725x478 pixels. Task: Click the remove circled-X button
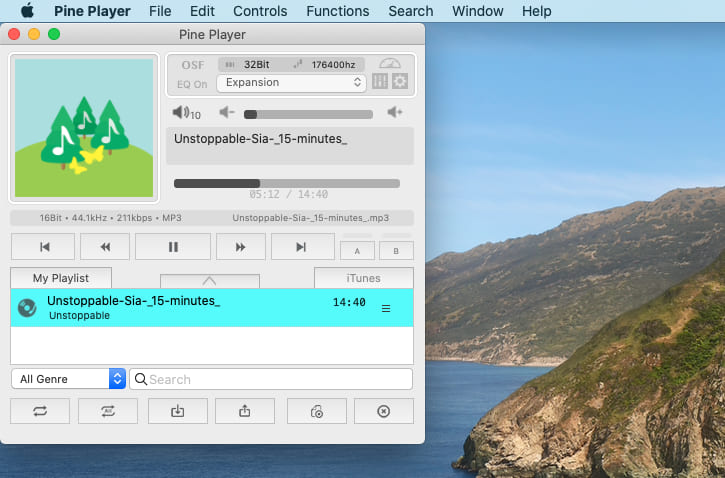[384, 411]
